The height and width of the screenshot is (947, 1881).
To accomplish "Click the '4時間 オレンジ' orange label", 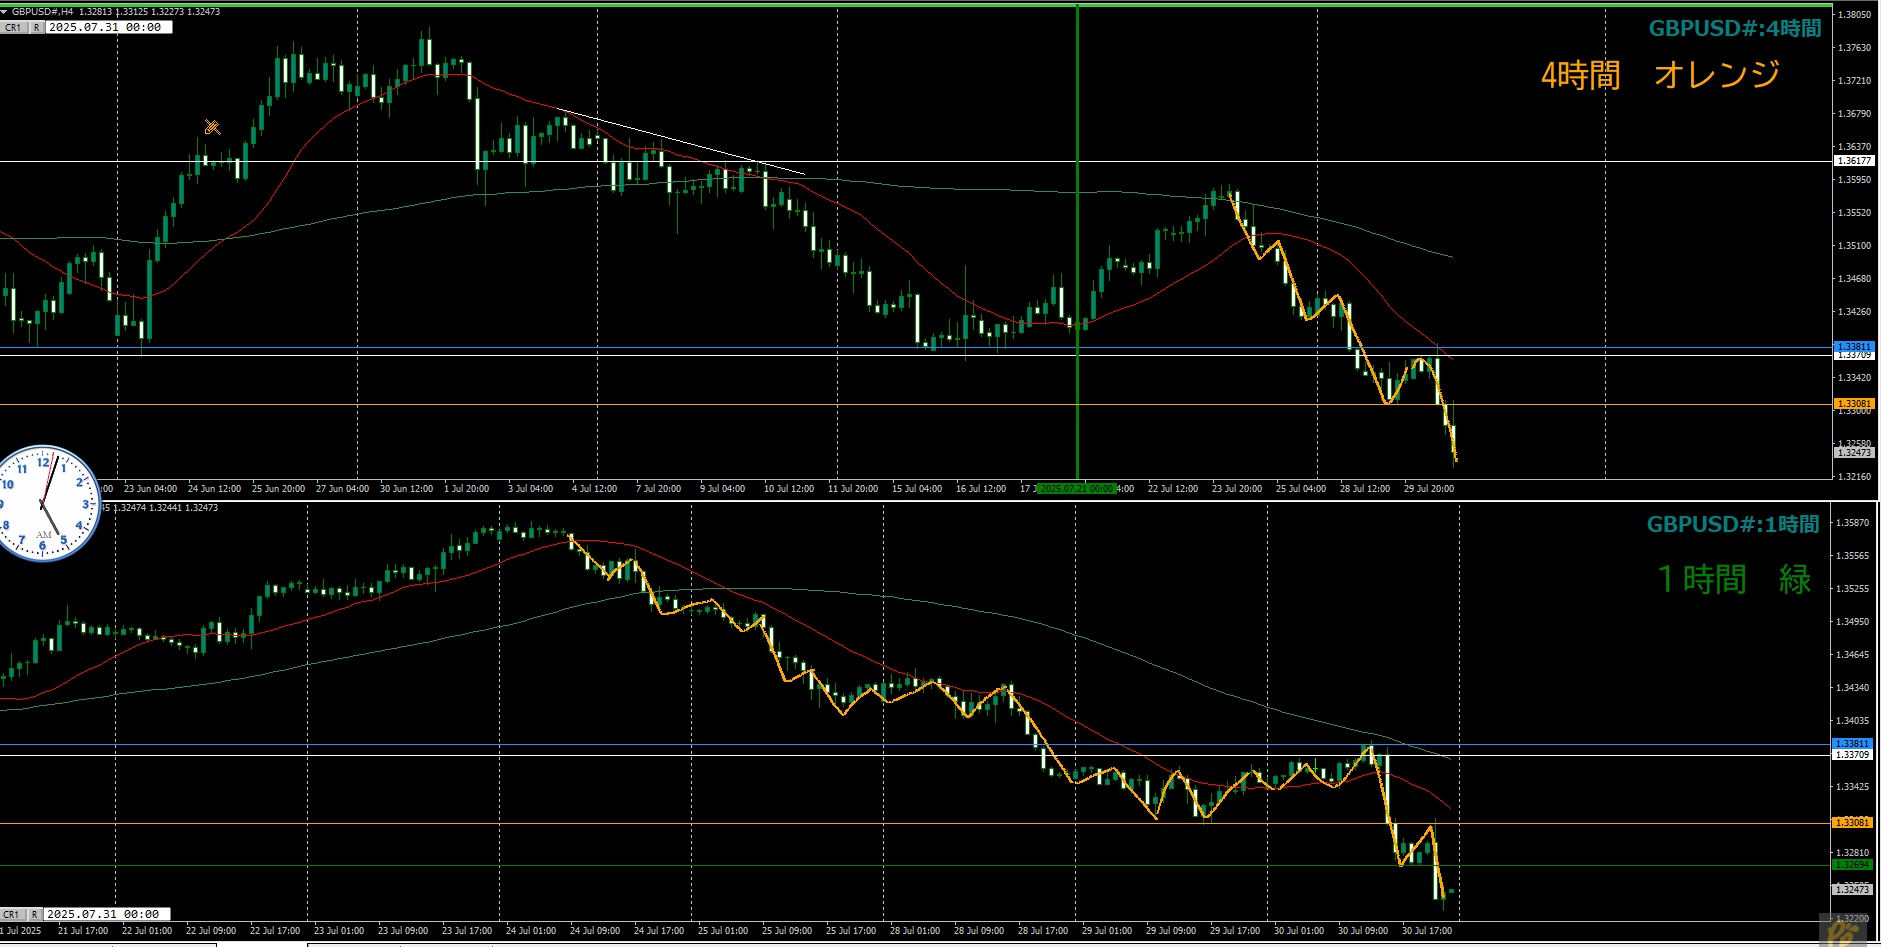I will pos(1661,75).
